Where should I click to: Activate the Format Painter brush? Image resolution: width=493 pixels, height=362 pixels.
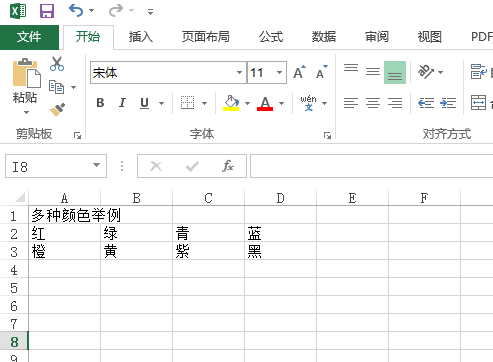click(x=57, y=109)
